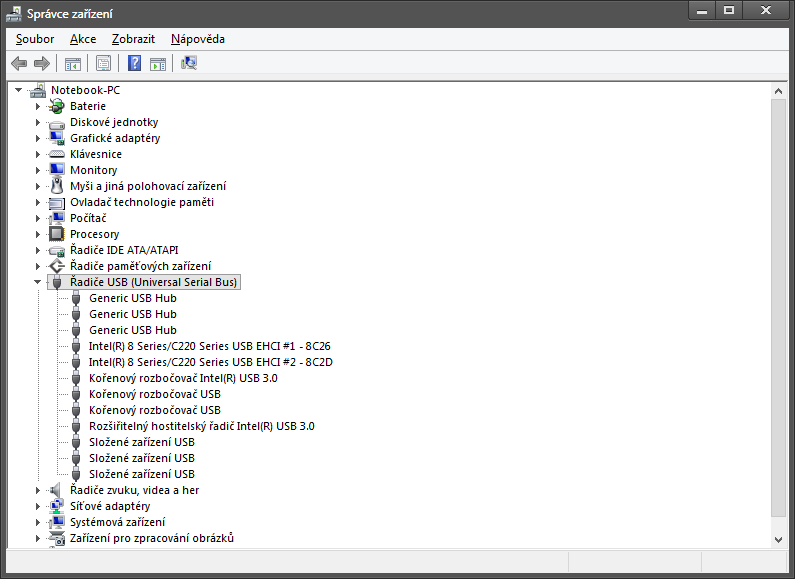Collapse the Řadiče USB node
The image size is (795, 579).
[38, 282]
